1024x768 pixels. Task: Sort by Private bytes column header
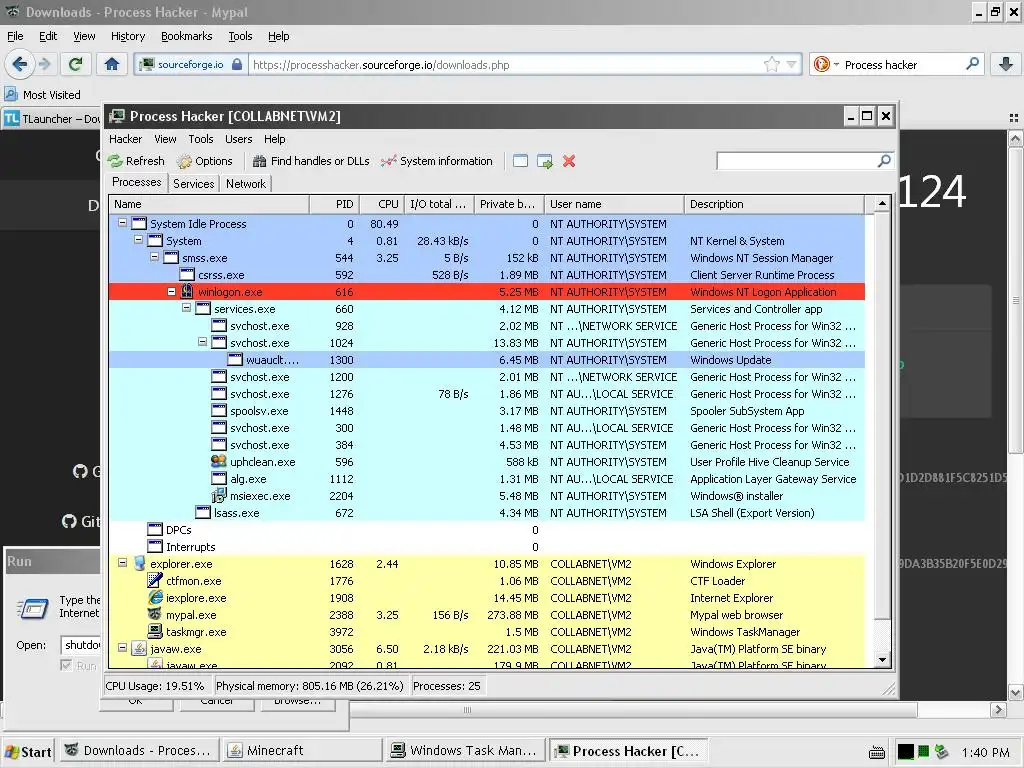(x=509, y=204)
